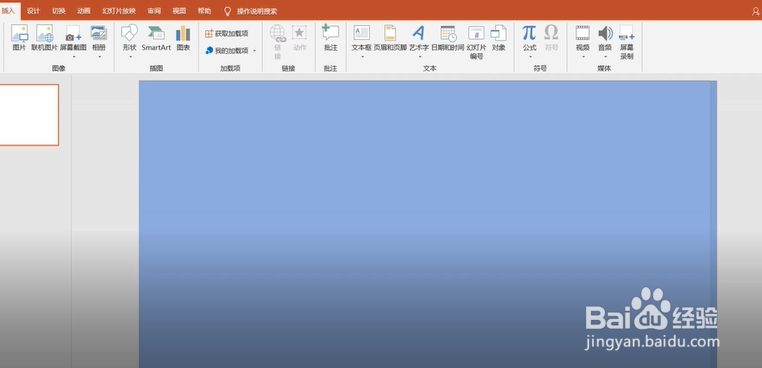Image resolution: width=762 pixels, height=368 pixels.
Task: Expand the Photo Album (相册) dropdown arrow
Action: click(99, 56)
